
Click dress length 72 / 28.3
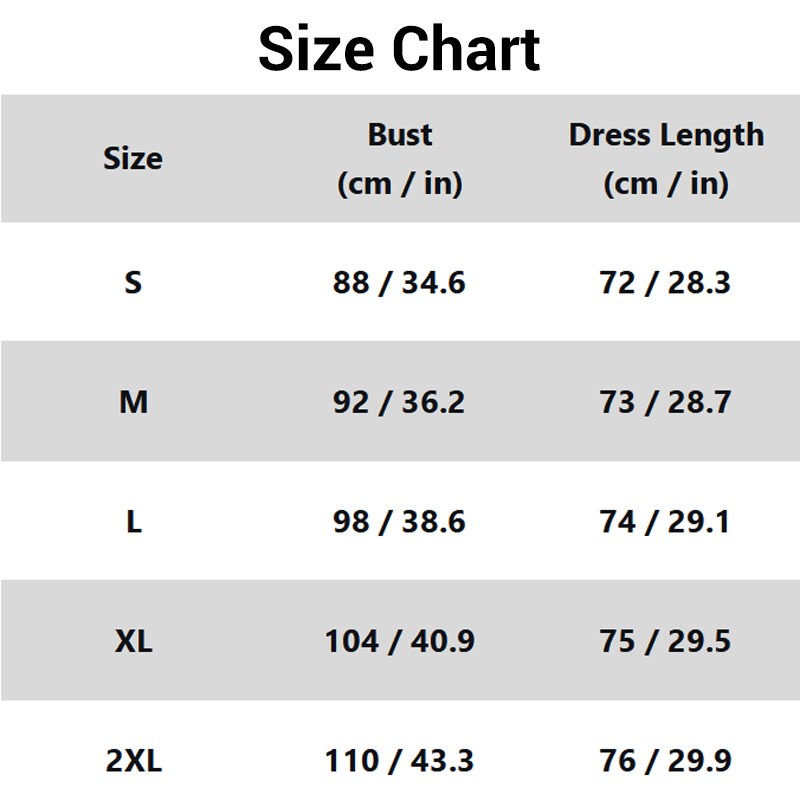[x=665, y=283]
